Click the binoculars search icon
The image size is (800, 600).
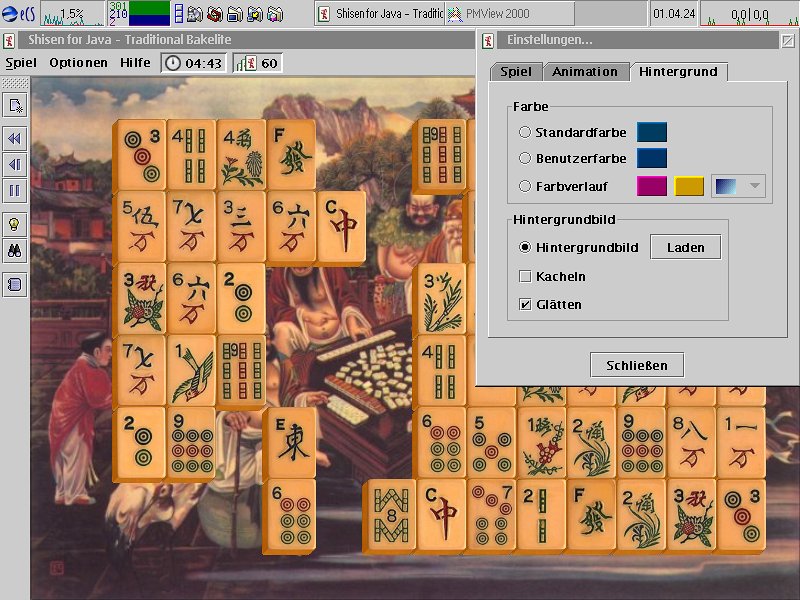pyautogui.click(x=15, y=251)
